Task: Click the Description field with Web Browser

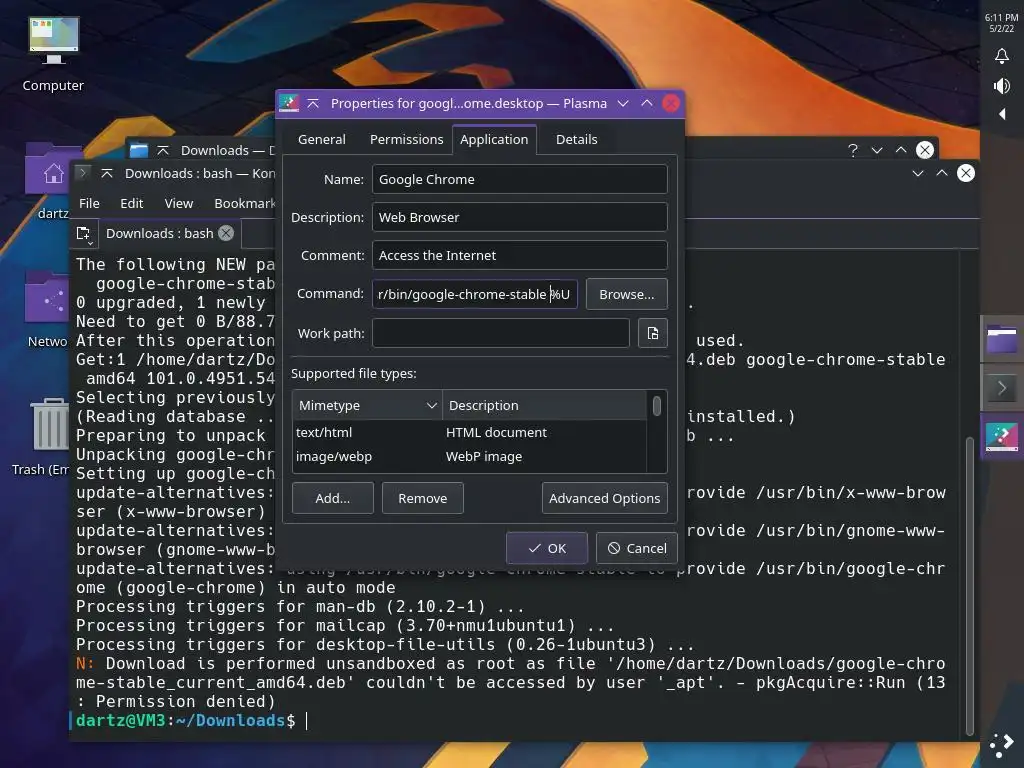Action: click(520, 217)
